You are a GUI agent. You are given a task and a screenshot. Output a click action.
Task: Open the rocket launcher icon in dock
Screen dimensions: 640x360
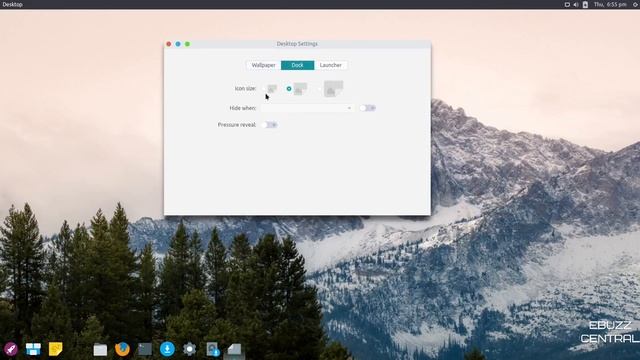11,349
